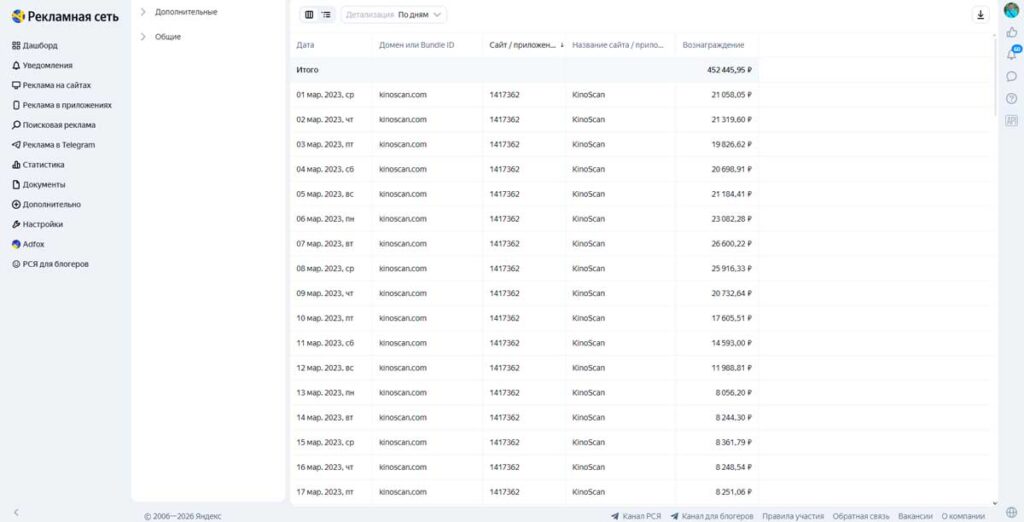Sort by Название сайта / приложения header
The width and height of the screenshot is (1024, 522).
tap(618, 45)
